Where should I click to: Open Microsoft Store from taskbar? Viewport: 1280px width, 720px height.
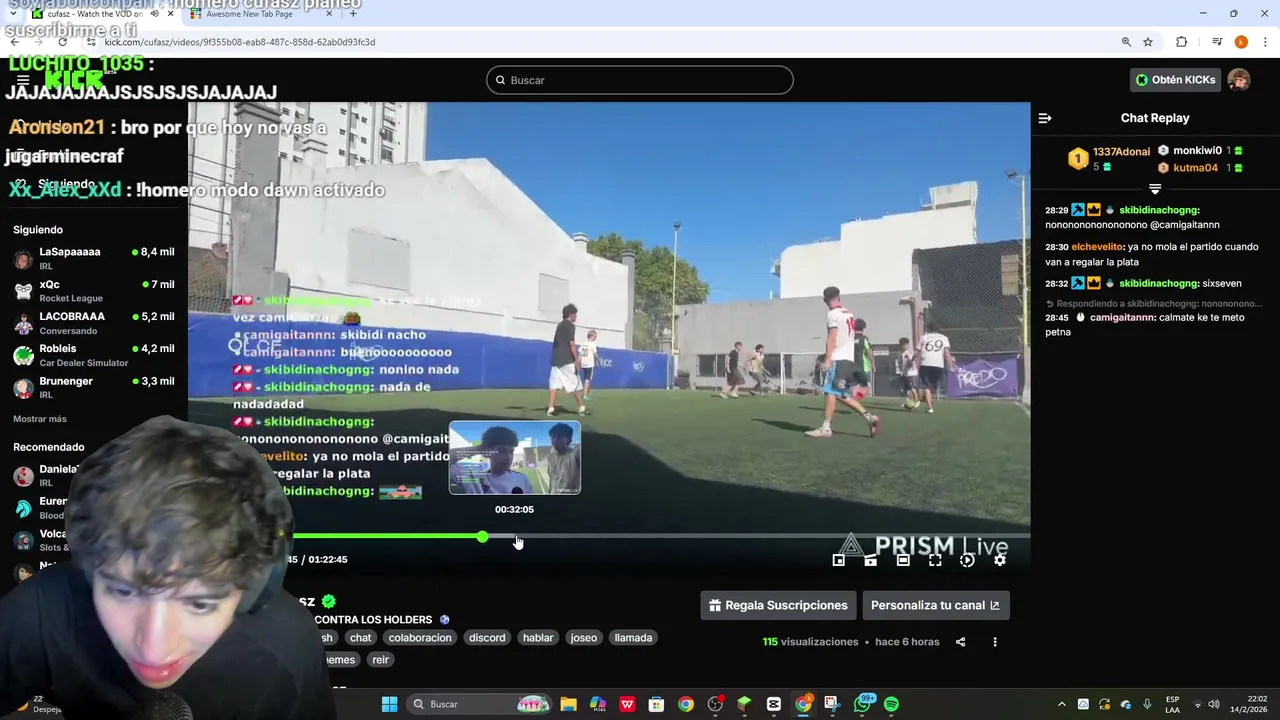(656, 704)
